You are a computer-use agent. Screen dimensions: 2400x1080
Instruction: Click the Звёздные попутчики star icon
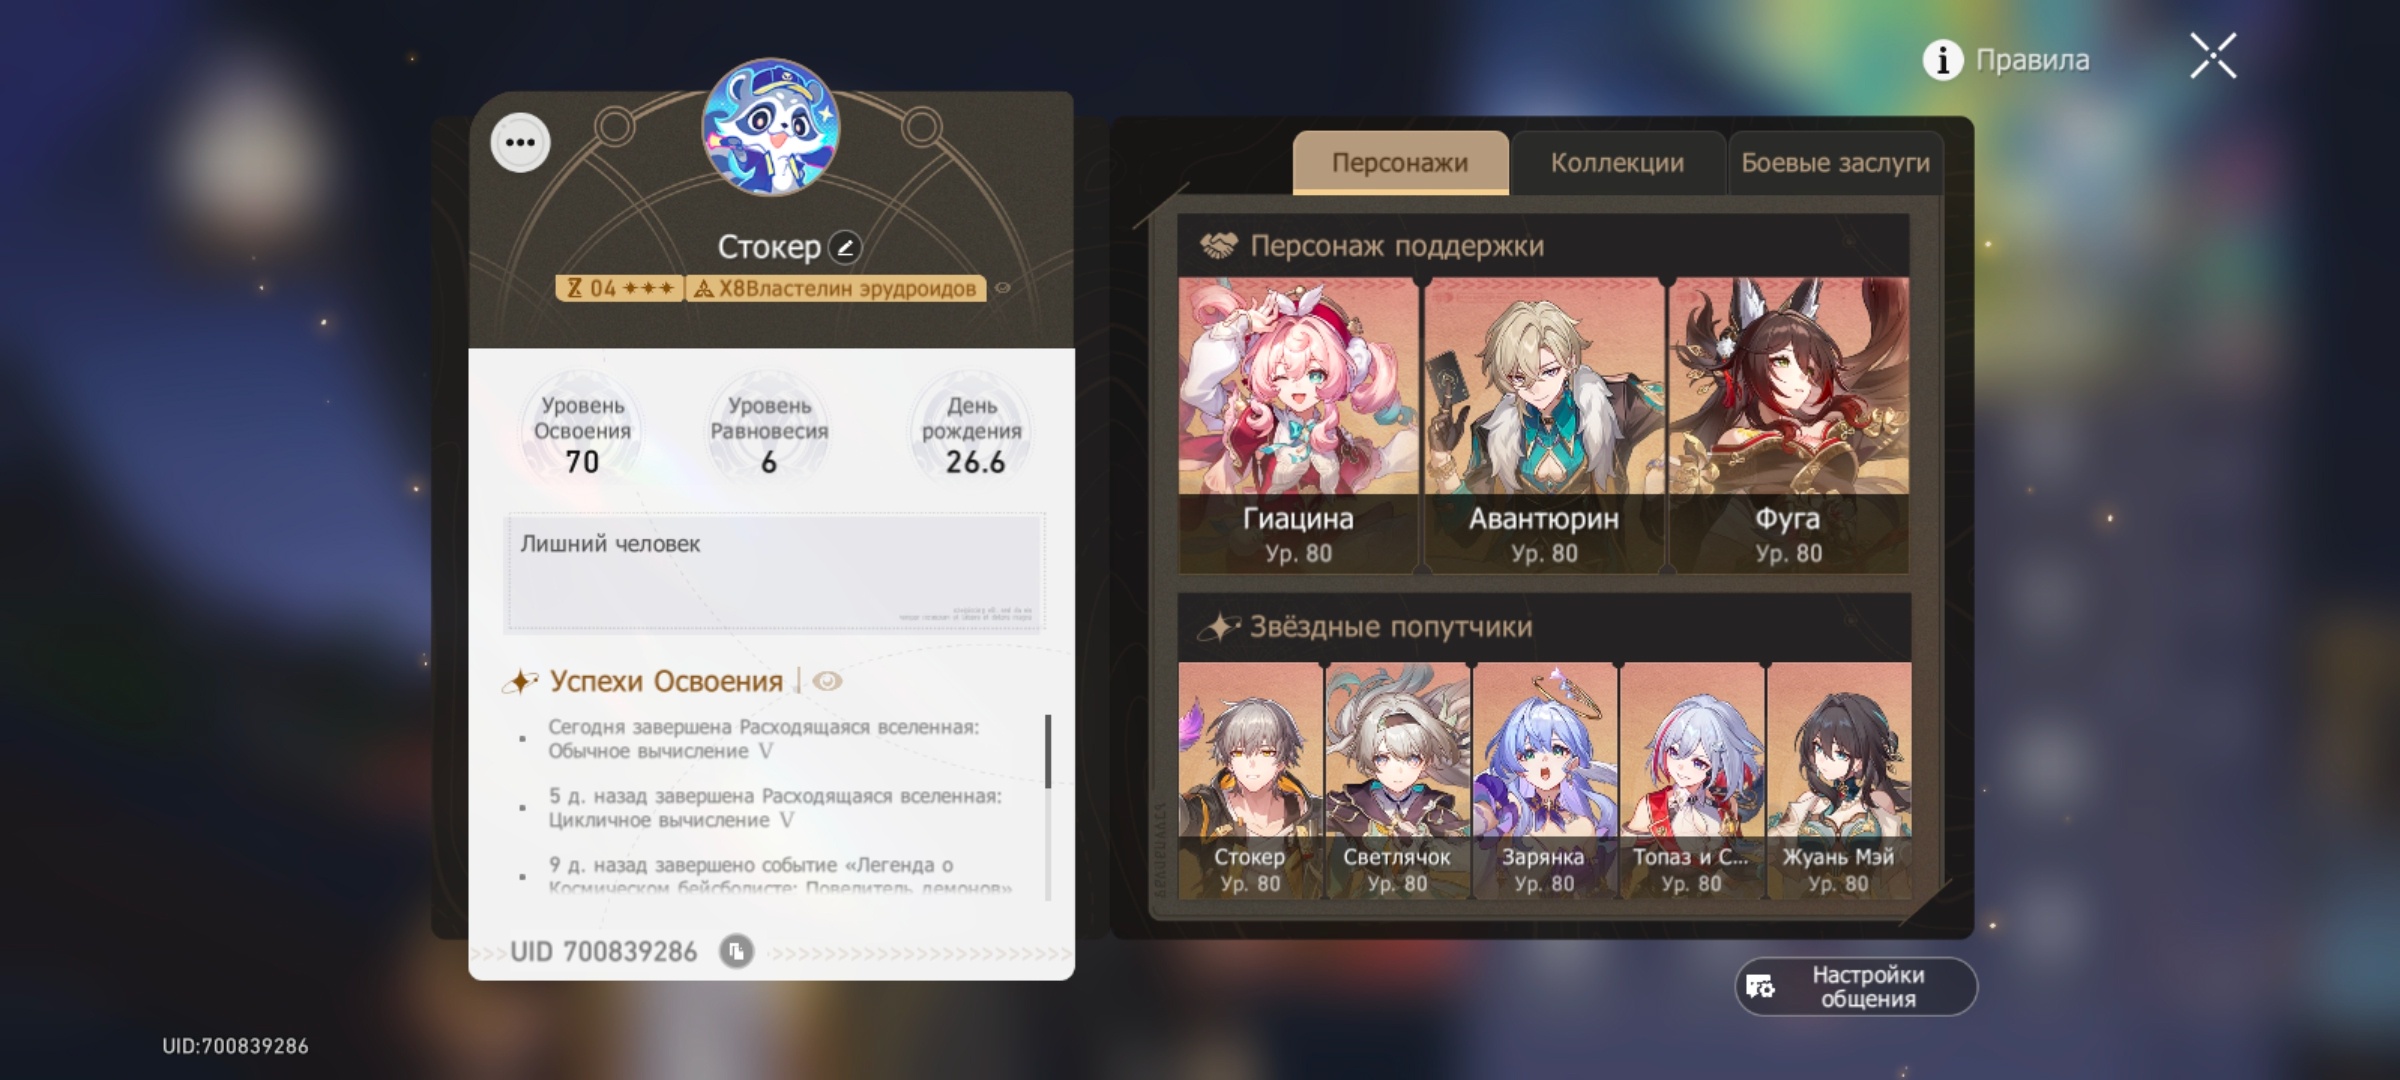click(1219, 627)
